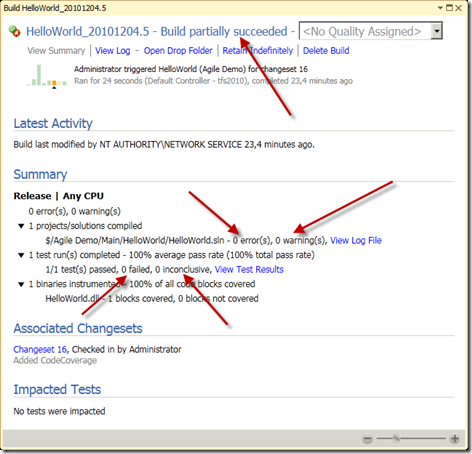Select the View Summary tab
The width and height of the screenshot is (472, 454).
(x=56, y=51)
